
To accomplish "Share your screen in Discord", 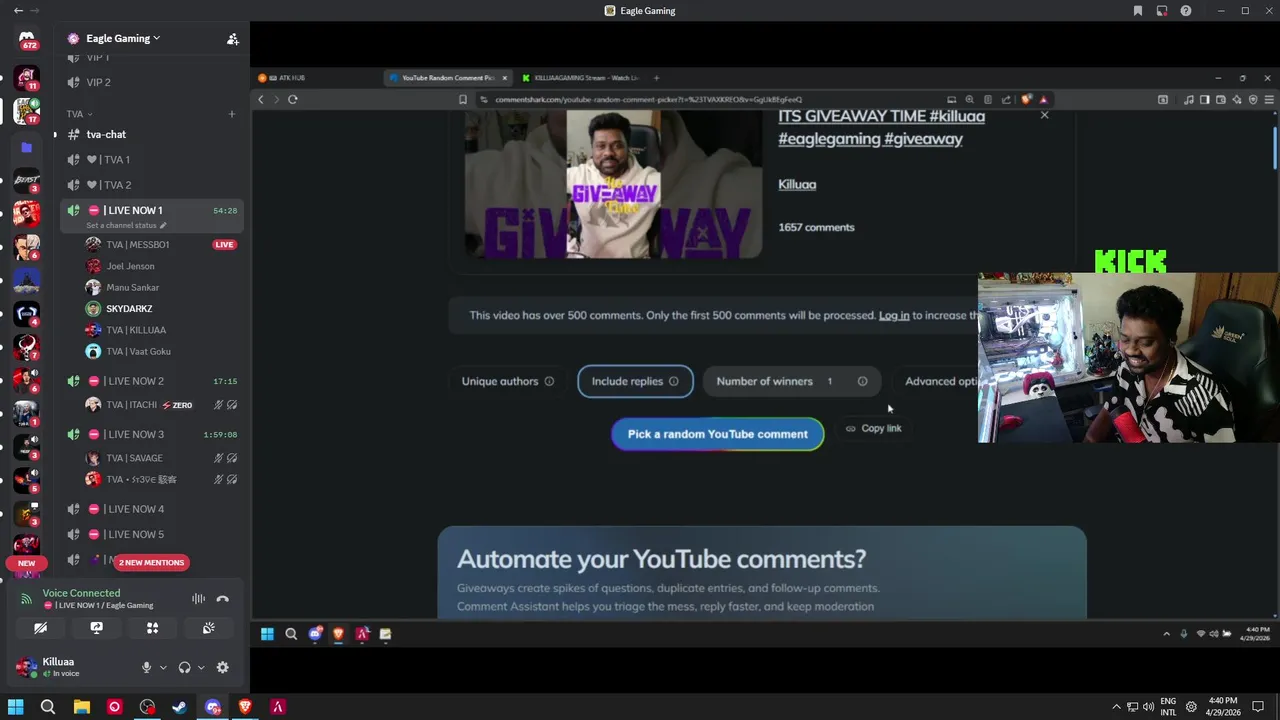I will point(96,628).
